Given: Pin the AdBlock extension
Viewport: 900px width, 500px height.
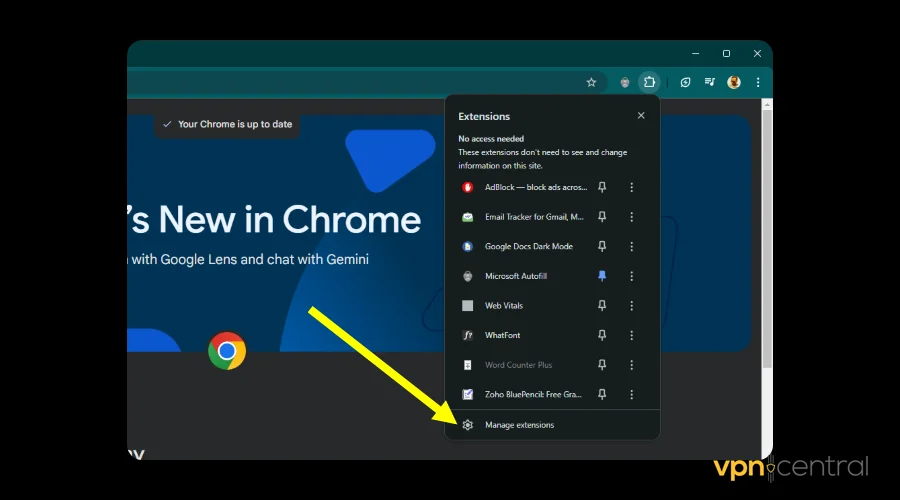Looking at the screenshot, I should (602, 187).
